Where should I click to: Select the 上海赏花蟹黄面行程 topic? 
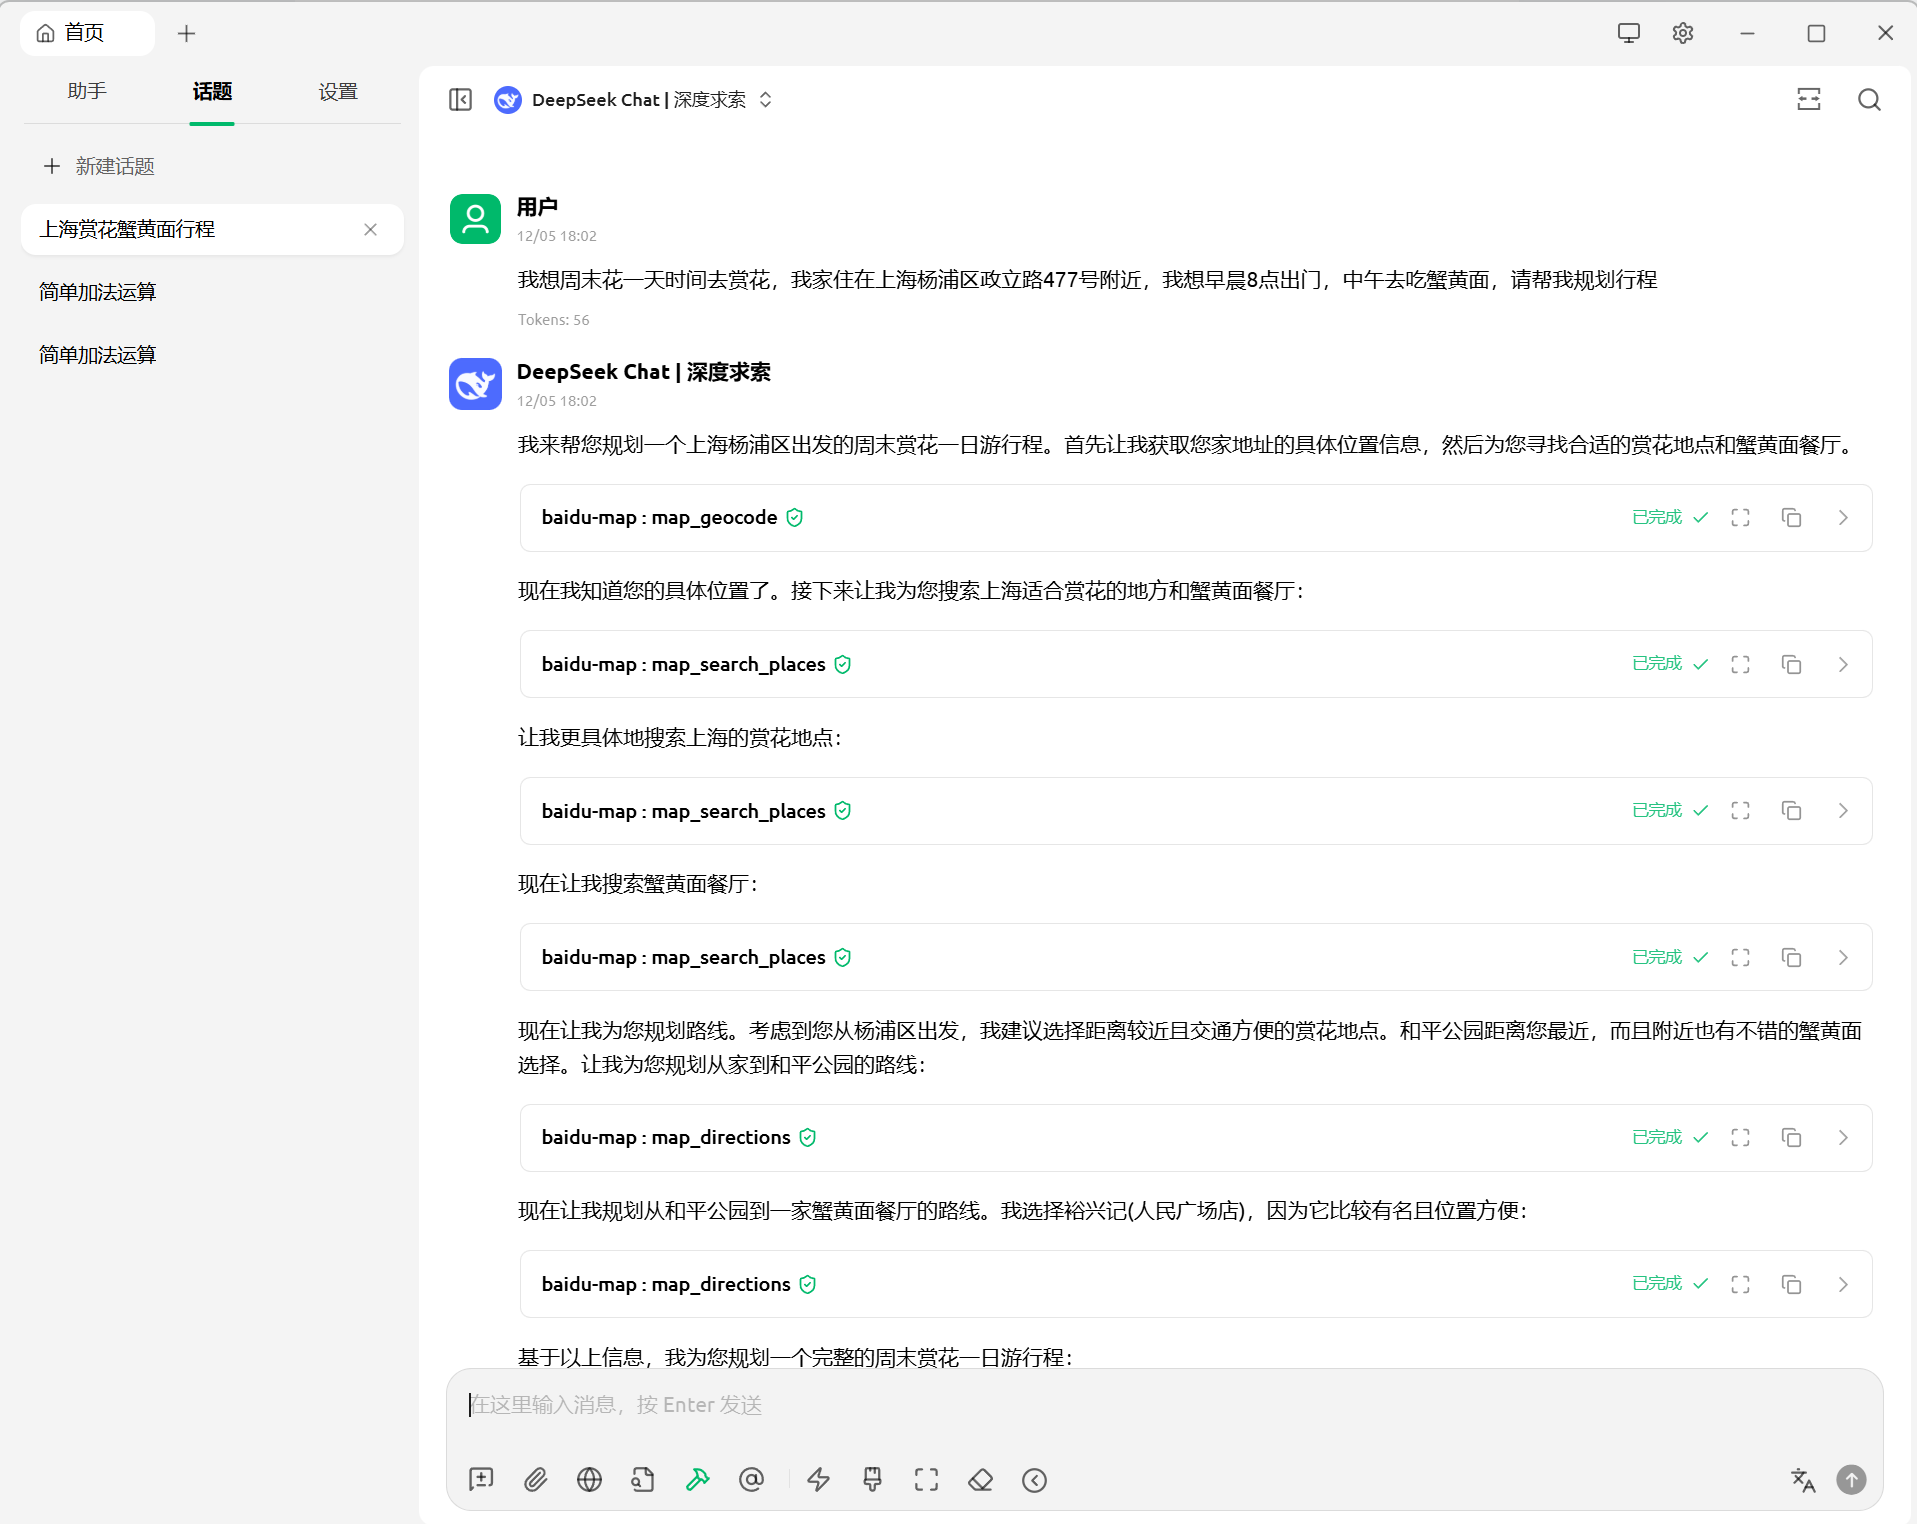point(212,230)
